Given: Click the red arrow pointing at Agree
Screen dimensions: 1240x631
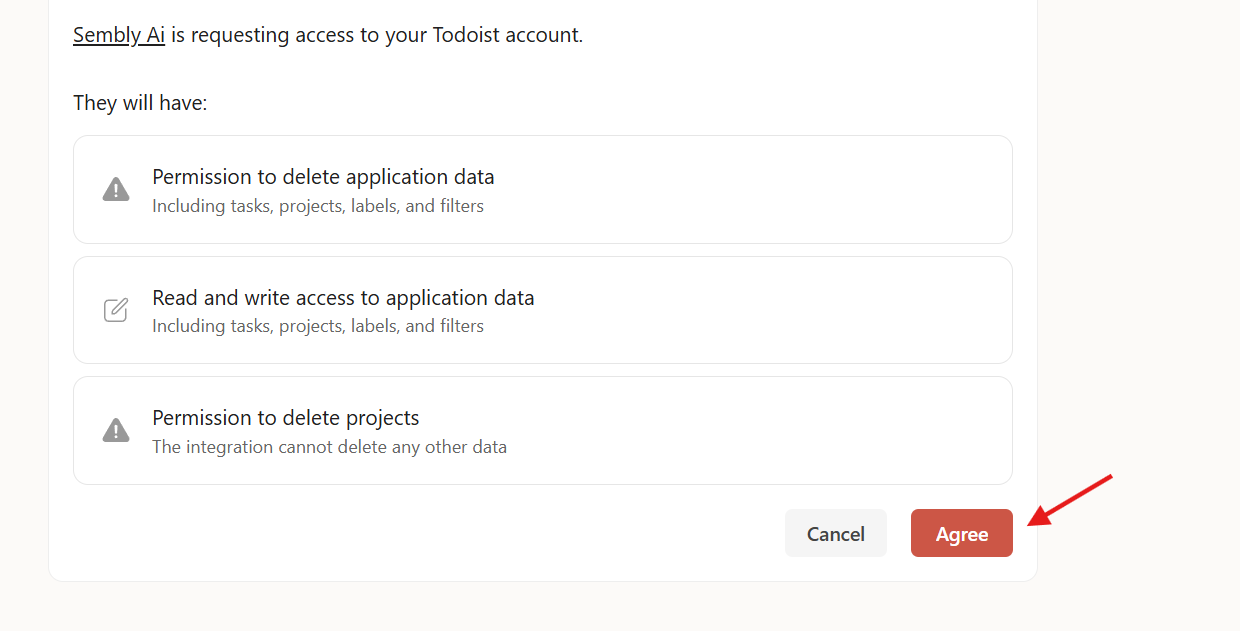Looking at the screenshot, I should [1071, 498].
